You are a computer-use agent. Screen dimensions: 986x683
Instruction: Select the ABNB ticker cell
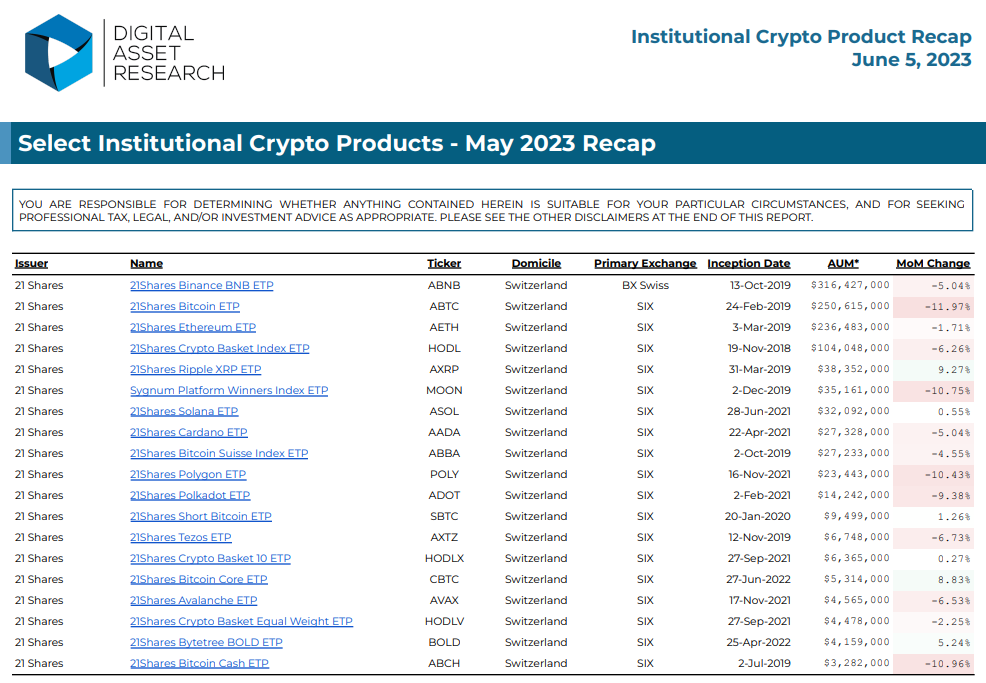444,285
